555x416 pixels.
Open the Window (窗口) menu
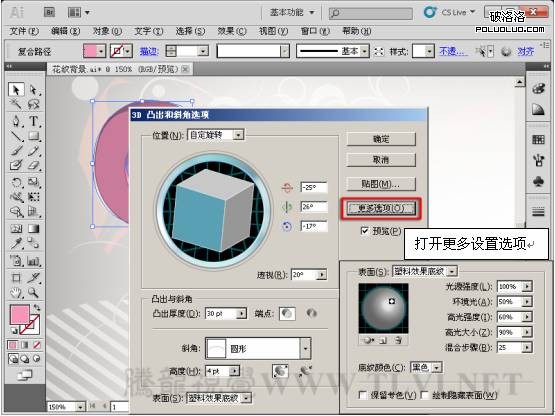tap(315, 32)
